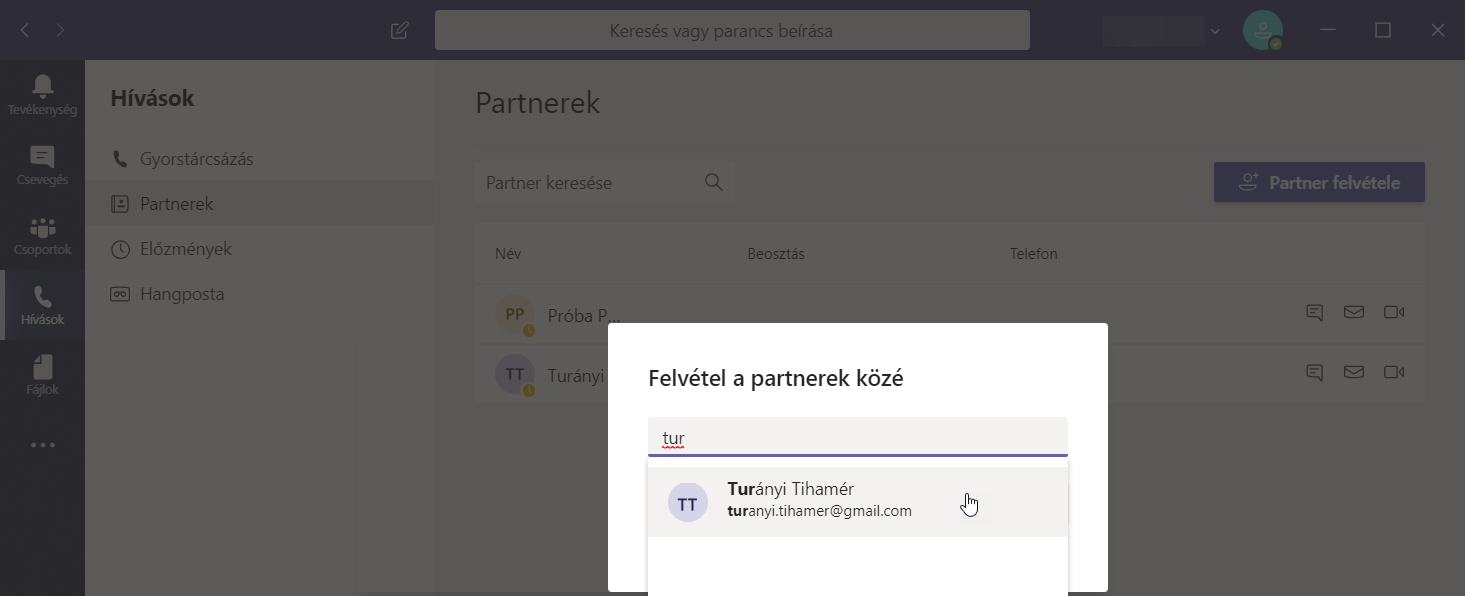1465x596 pixels.
Task: Open the profile avatar menu
Action: click(x=1262, y=30)
